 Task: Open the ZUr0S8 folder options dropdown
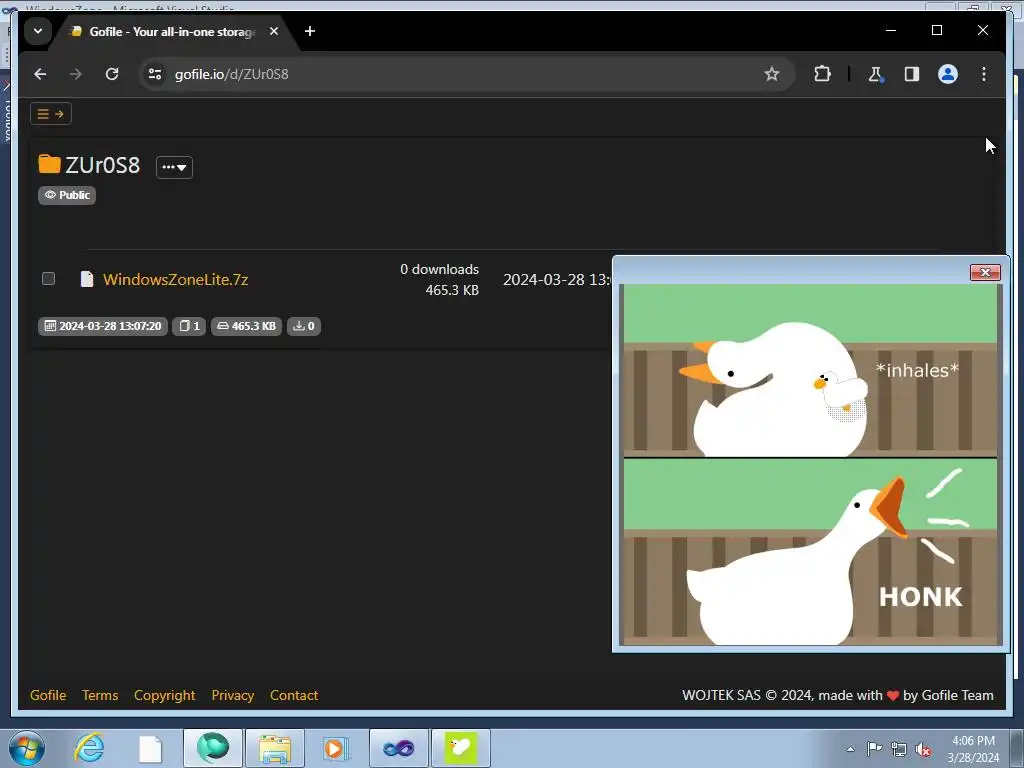tap(174, 167)
